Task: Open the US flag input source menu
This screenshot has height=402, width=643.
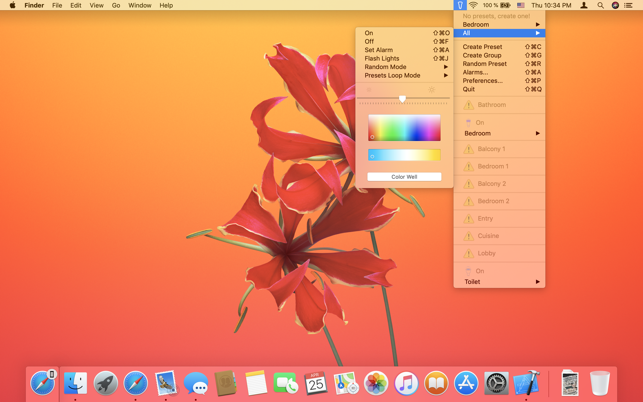Action: pyautogui.click(x=521, y=5)
